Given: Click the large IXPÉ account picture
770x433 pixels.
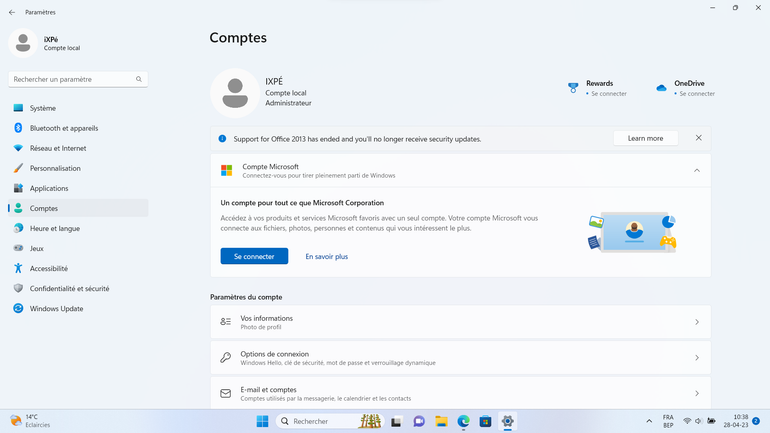Looking at the screenshot, I should tap(235, 93).
